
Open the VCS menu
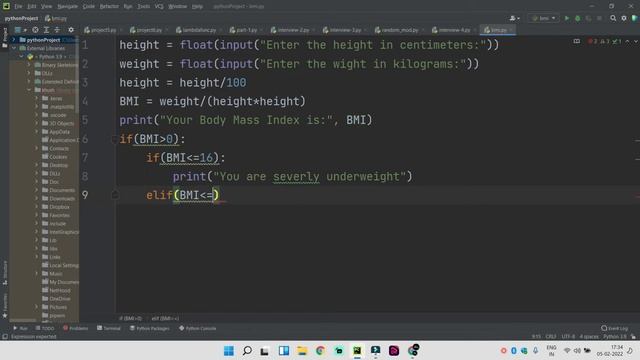(159, 7)
